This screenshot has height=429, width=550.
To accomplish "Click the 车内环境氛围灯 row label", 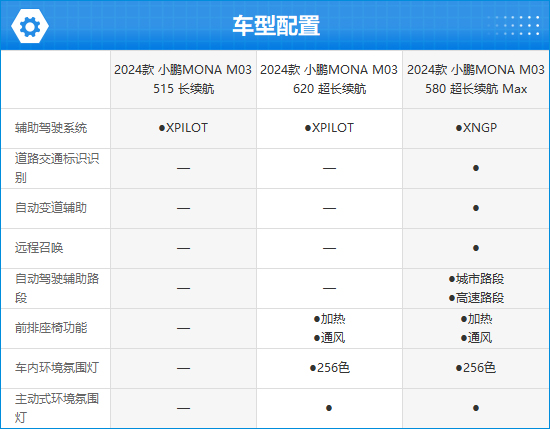I will click(x=57, y=368).
